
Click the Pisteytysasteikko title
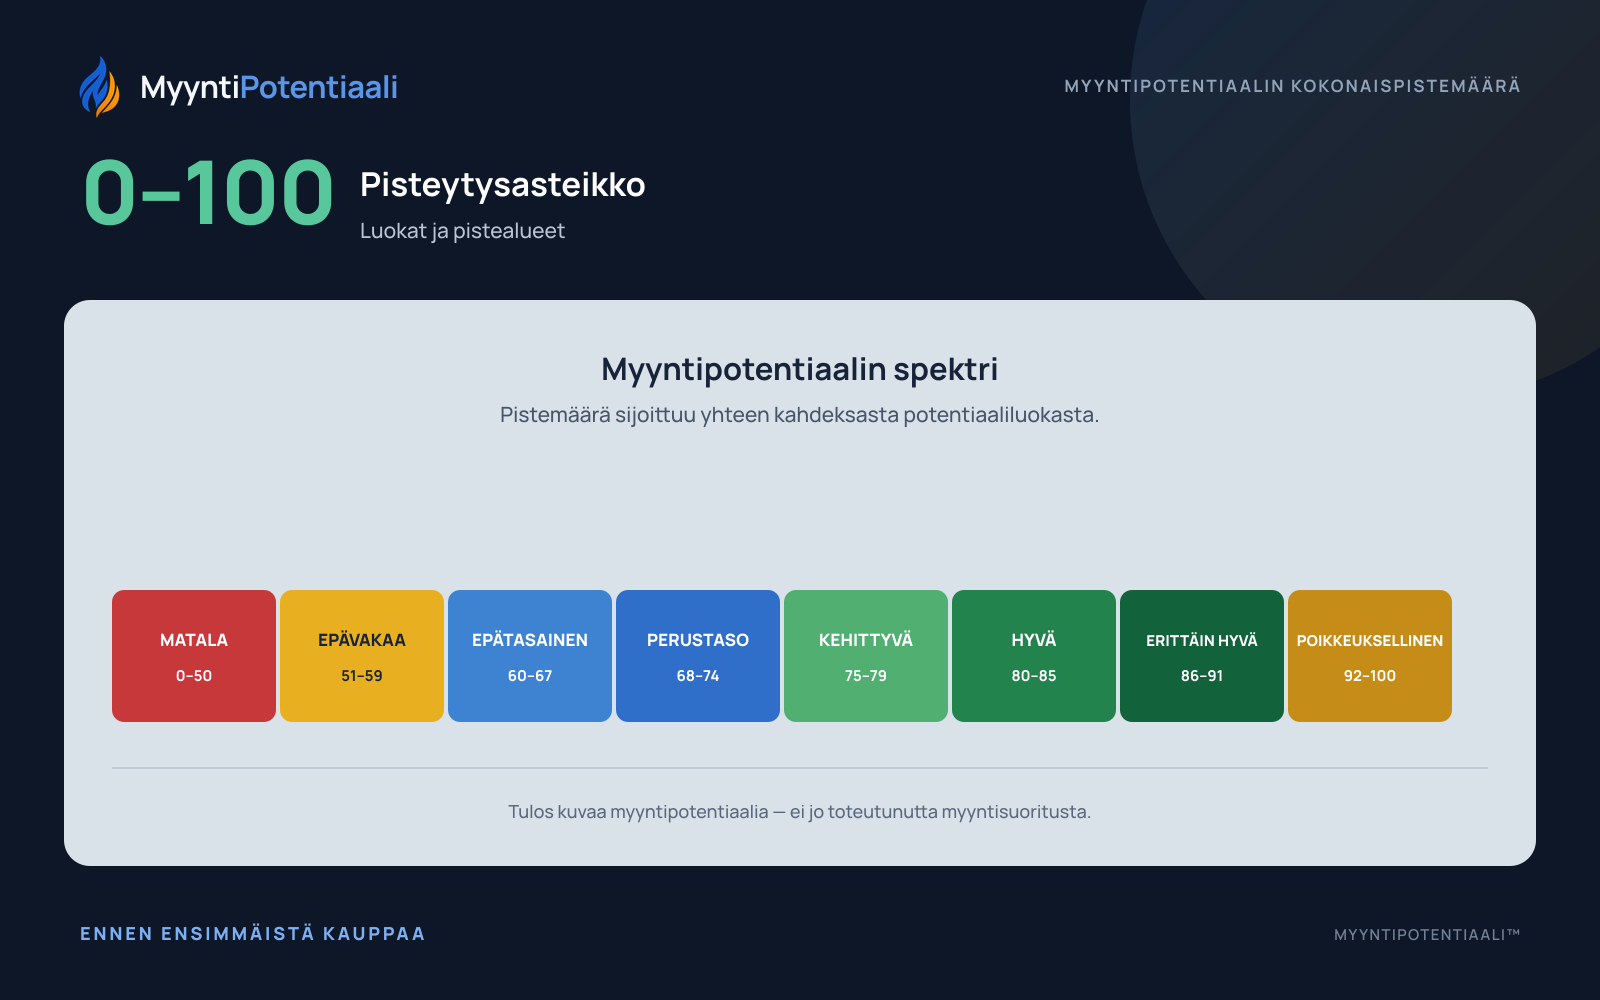tap(503, 185)
